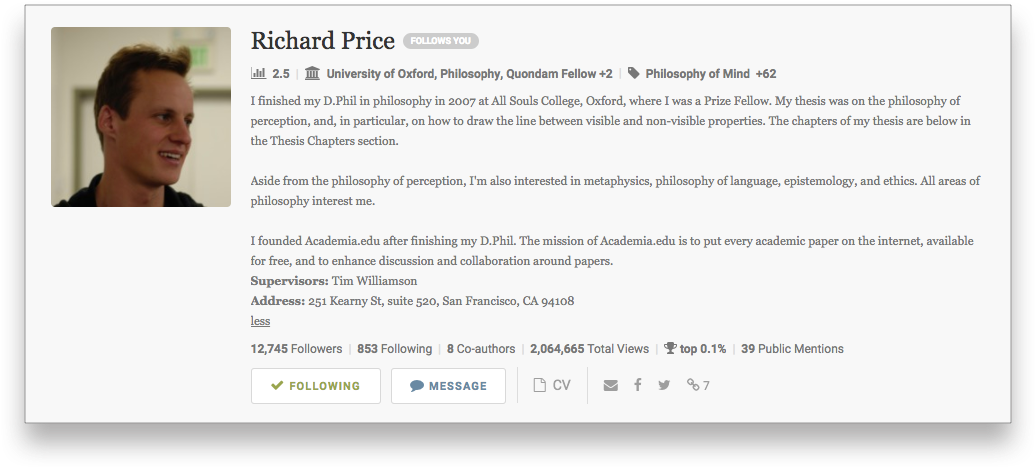1036x468 pixels.
Task: Open the Facebook profile icon
Action: click(638, 385)
